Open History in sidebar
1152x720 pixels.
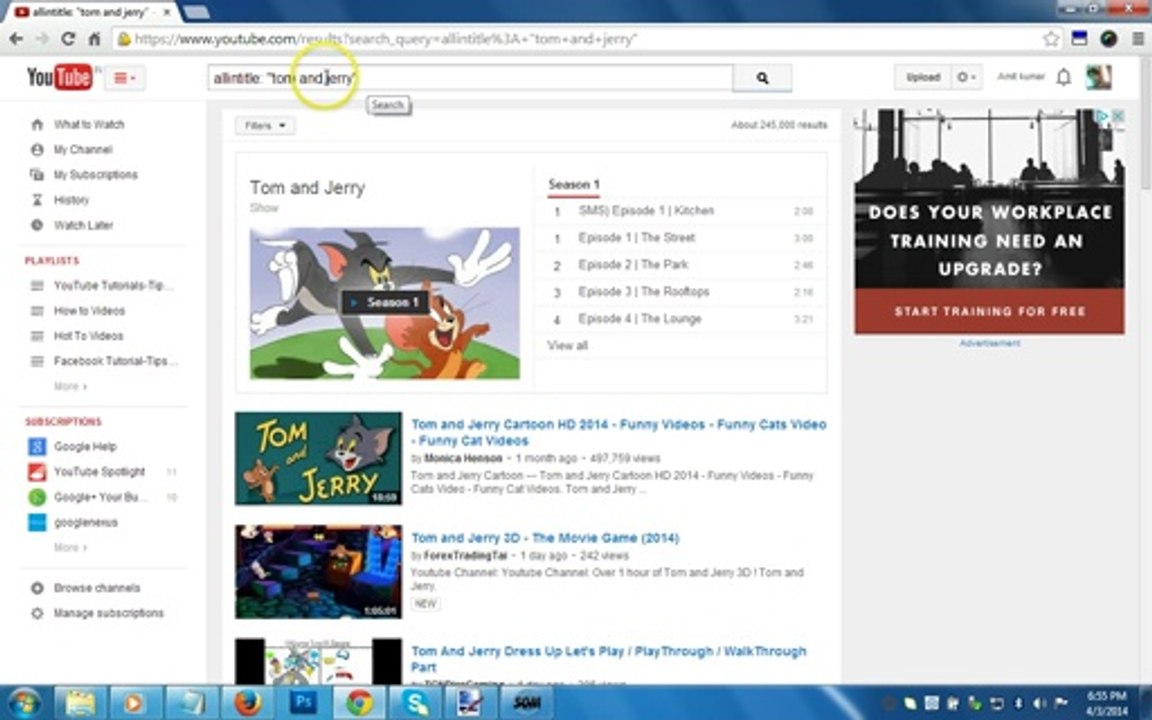pyautogui.click(x=71, y=200)
